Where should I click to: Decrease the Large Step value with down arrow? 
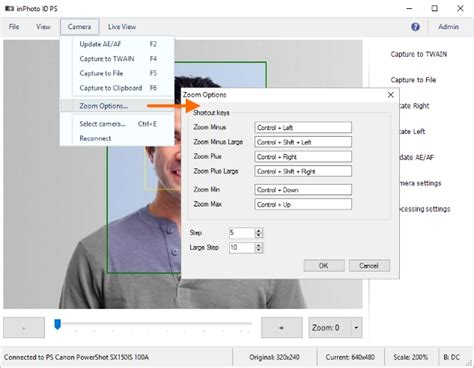point(259,250)
